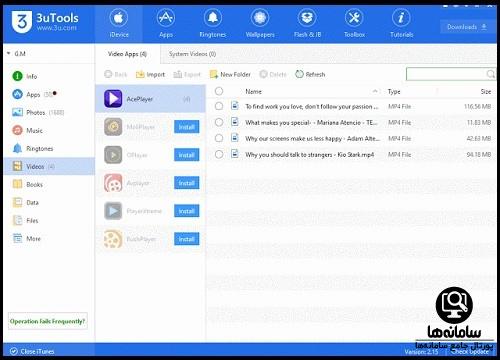This screenshot has height=360, width=500.
Task: Select 'Why you should talk to strangers' radio
Action: pyautogui.click(x=219, y=154)
